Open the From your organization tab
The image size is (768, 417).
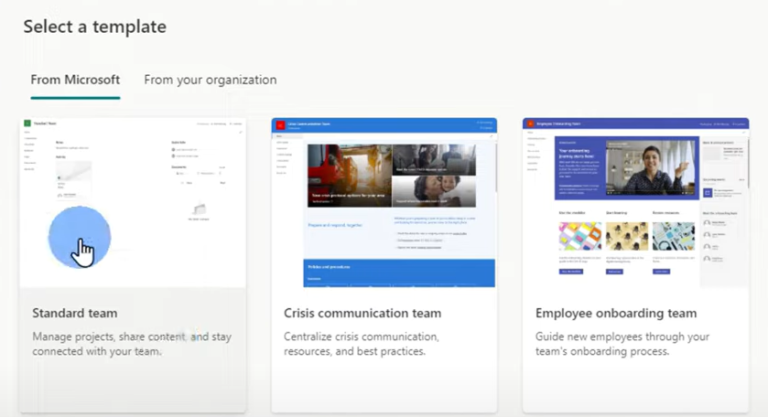click(210, 80)
